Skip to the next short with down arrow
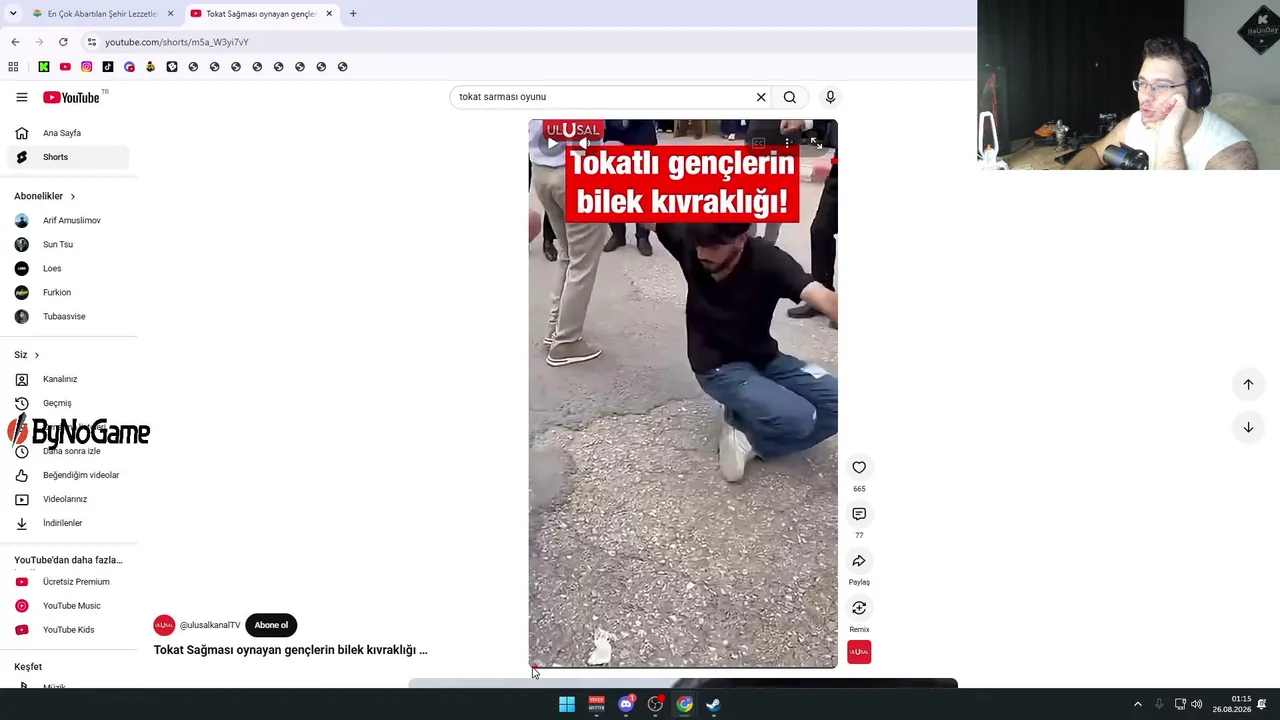 [1248, 427]
